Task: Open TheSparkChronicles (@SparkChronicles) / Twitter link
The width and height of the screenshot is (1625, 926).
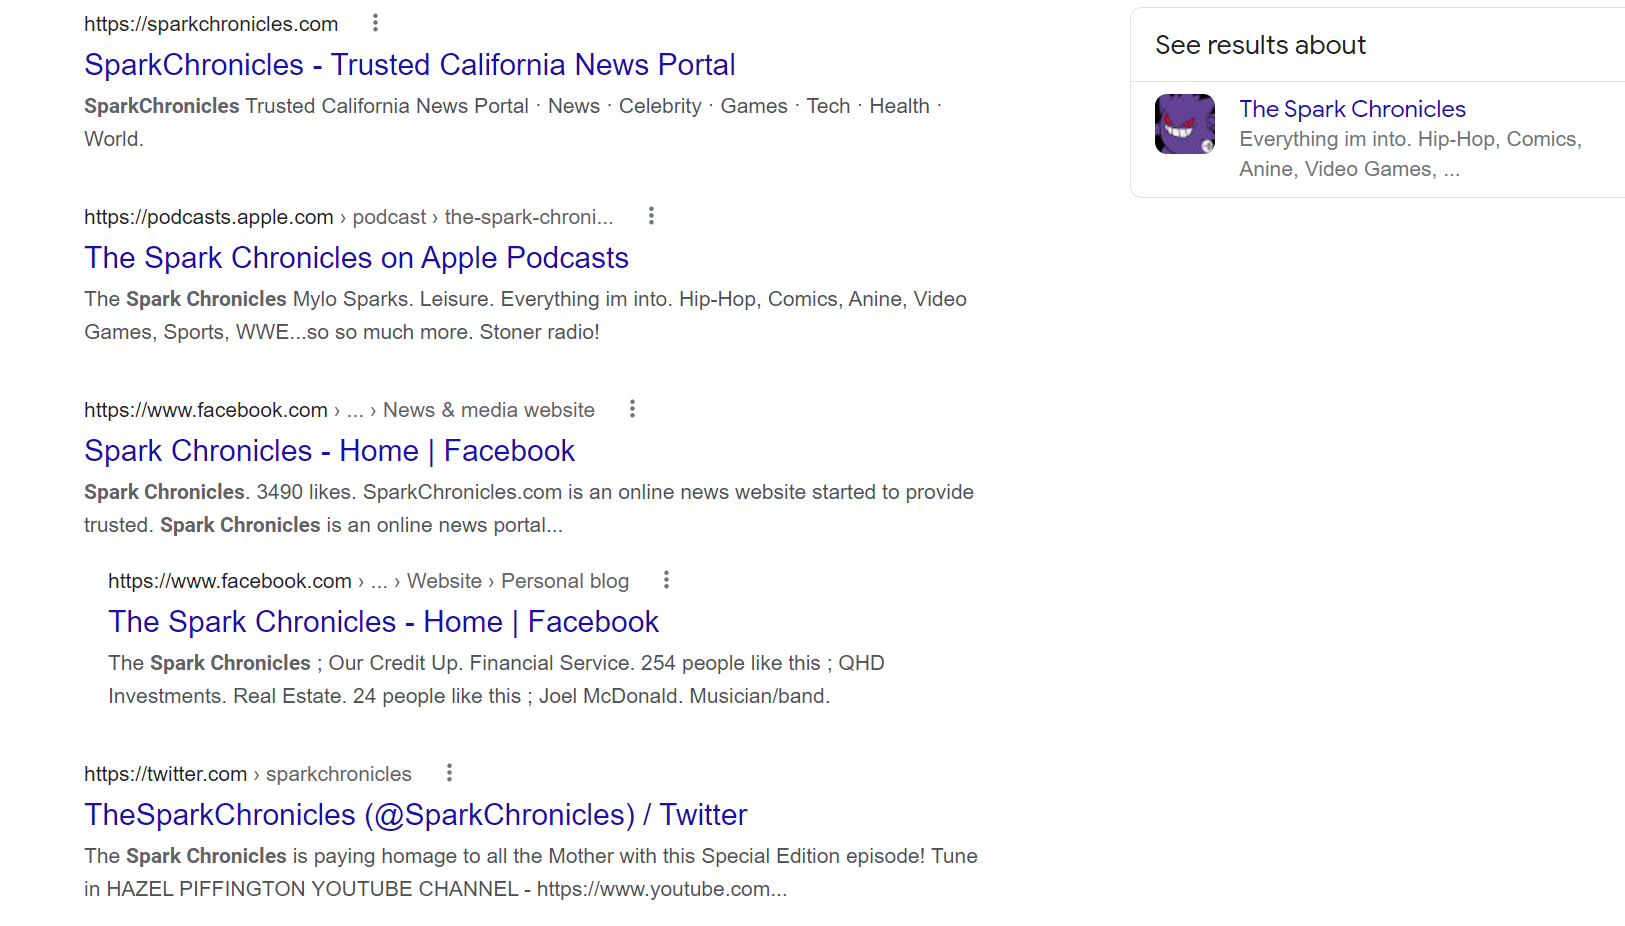Action: click(415, 815)
